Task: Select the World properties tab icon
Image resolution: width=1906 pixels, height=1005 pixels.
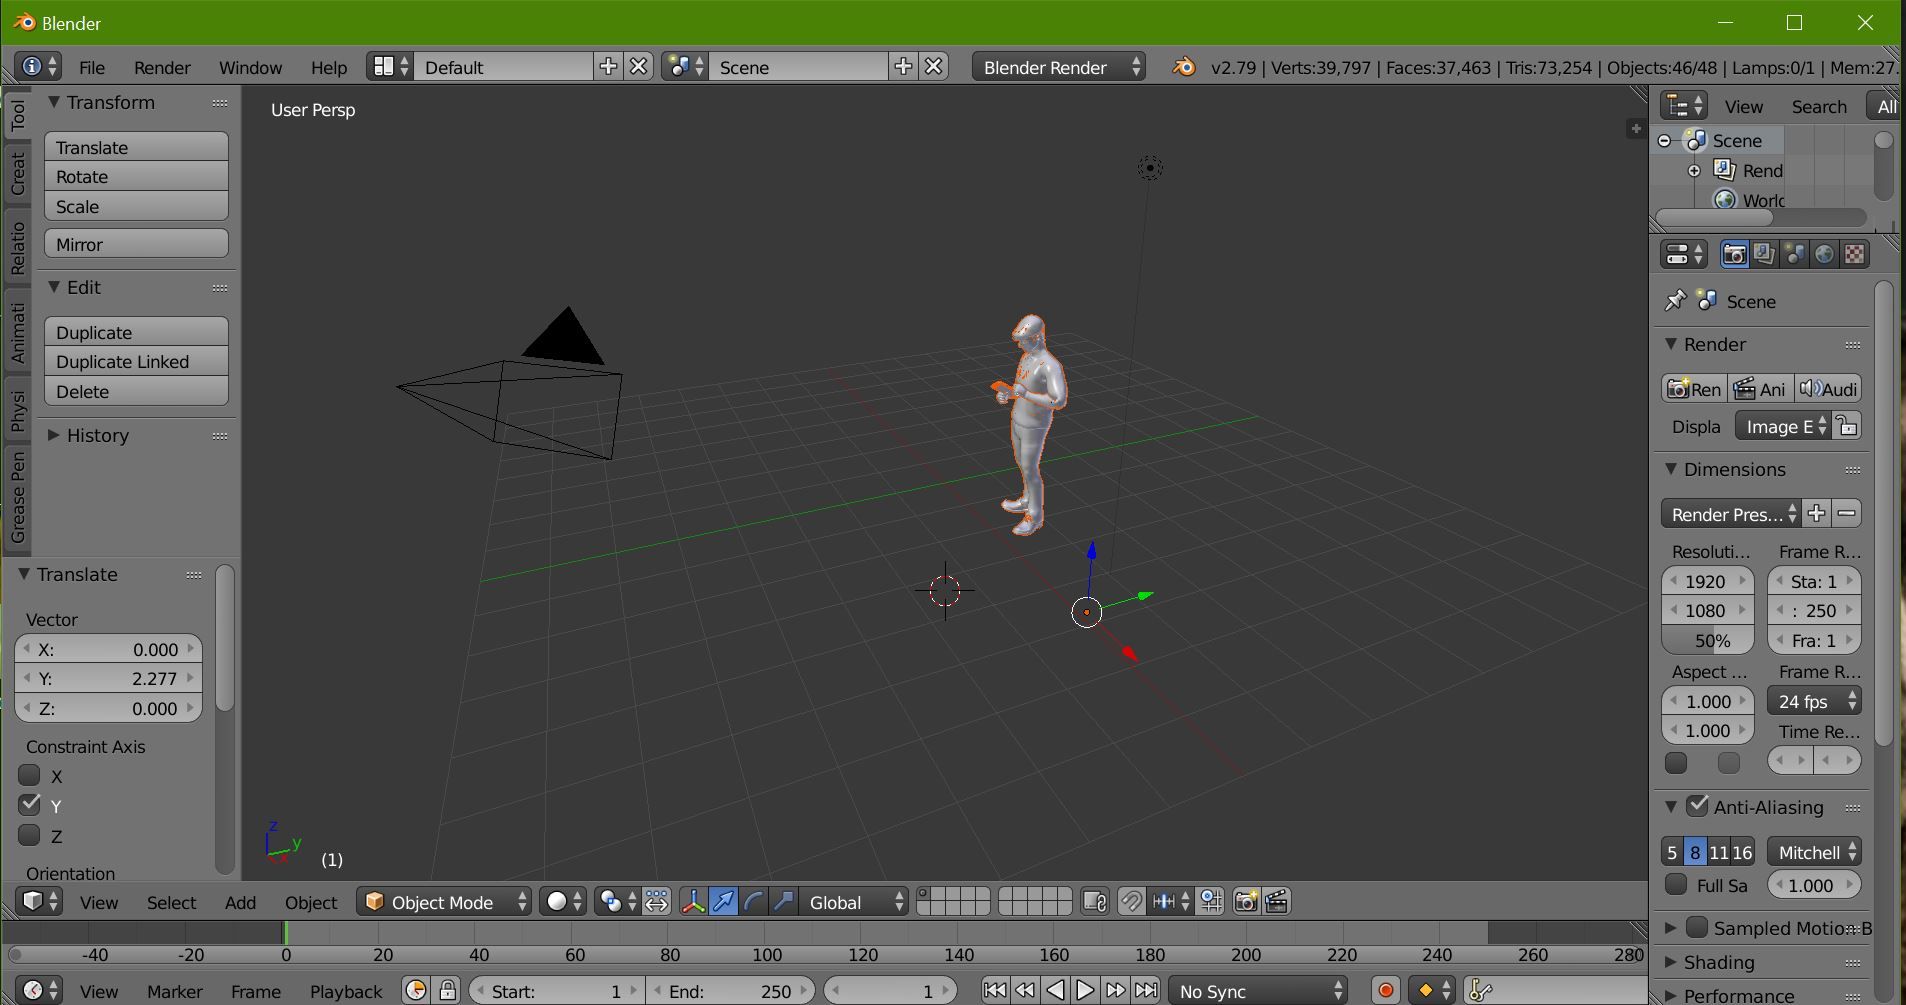Action: tap(1826, 254)
